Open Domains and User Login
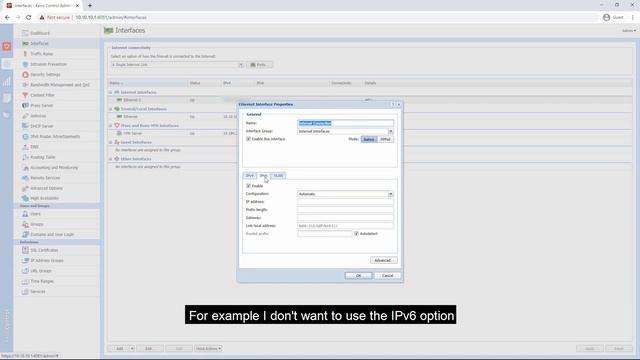Screen dimensions: 640x360 [52, 235]
